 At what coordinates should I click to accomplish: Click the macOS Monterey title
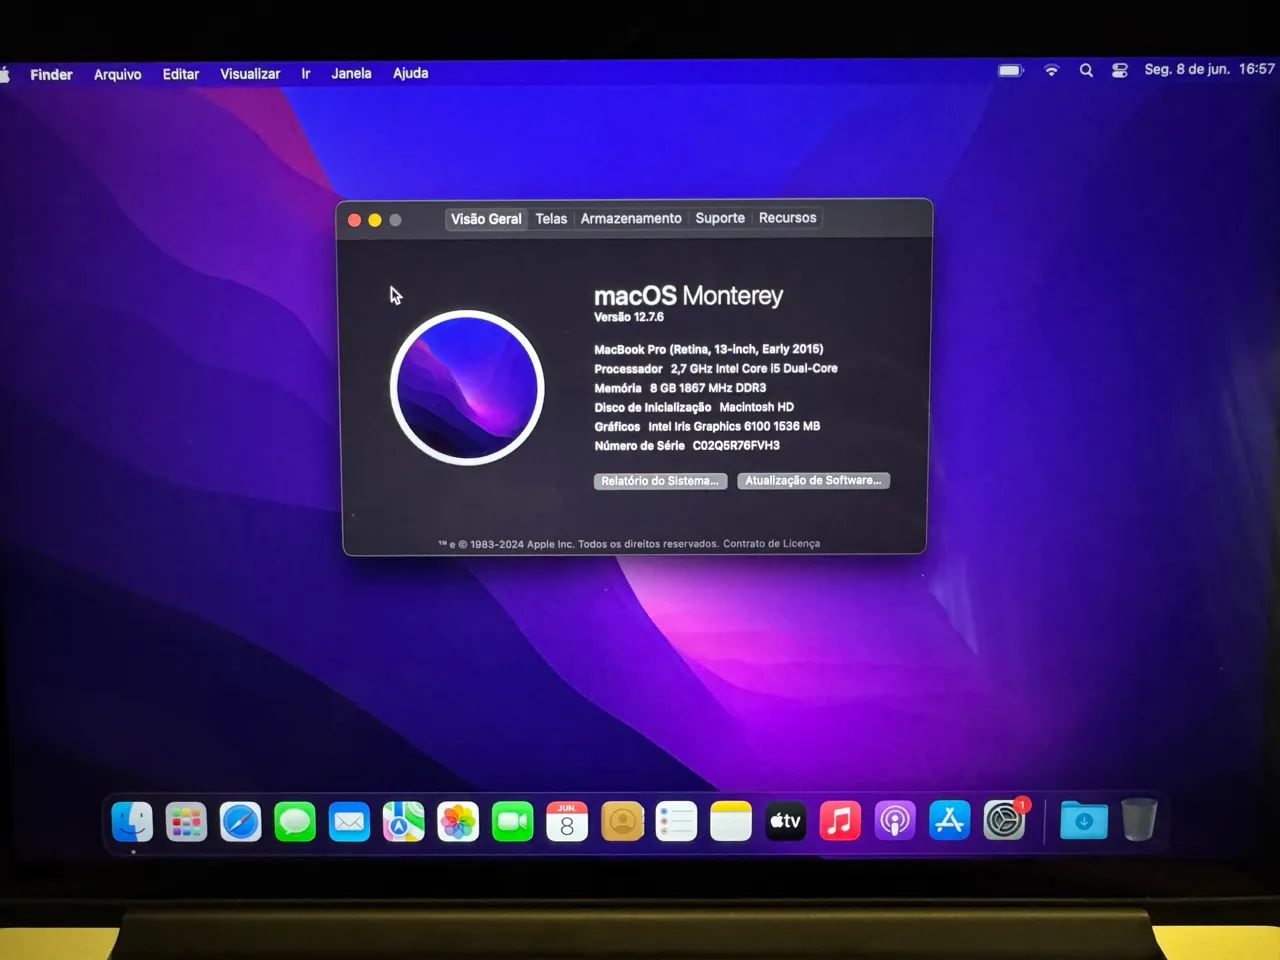pos(688,296)
